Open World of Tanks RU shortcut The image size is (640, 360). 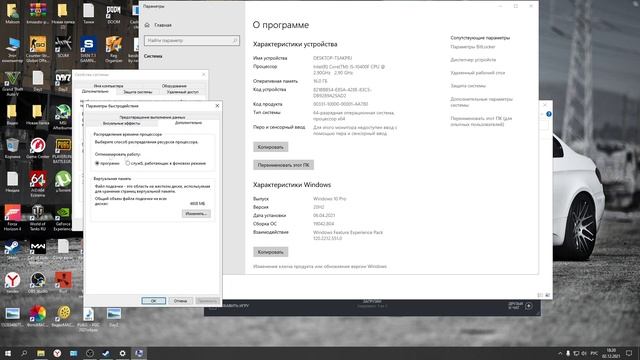click(x=38, y=217)
